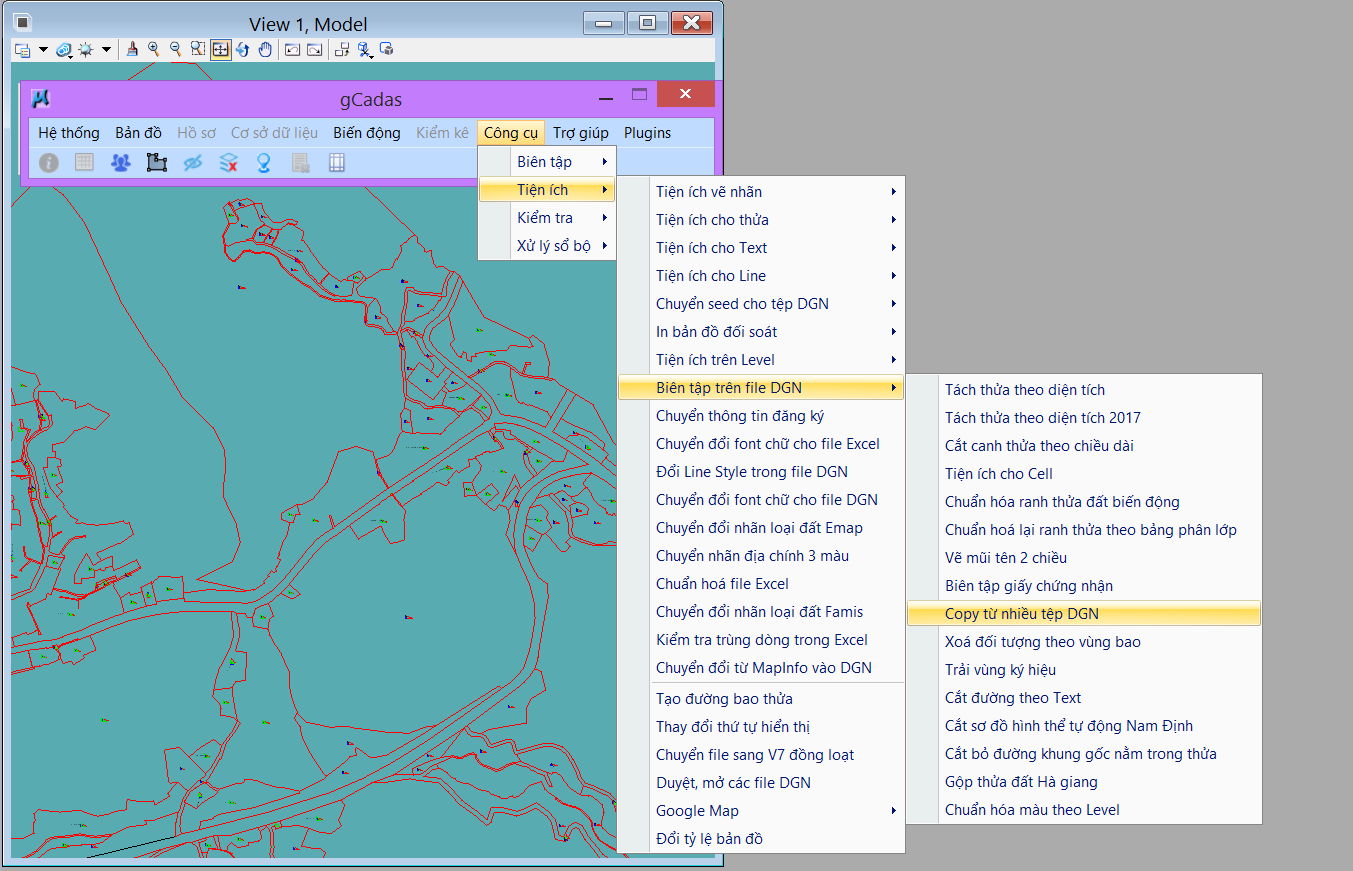The width and height of the screenshot is (1353, 871).
Task: Click the parcel polygon shape icon
Action: [156, 162]
